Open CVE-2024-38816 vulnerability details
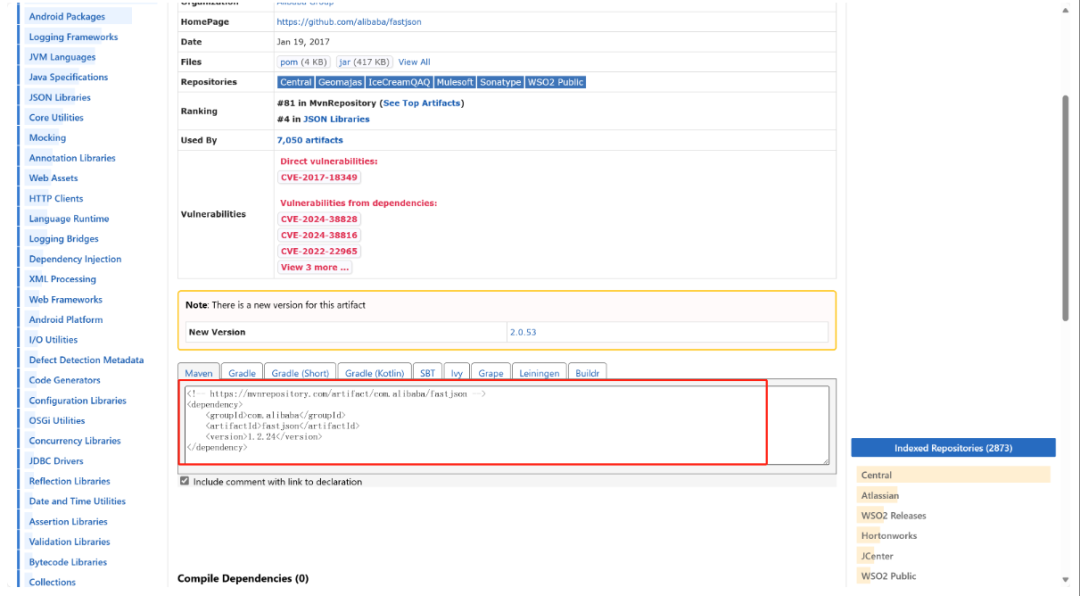This screenshot has height=596, width=1080. tap(319, 235)
